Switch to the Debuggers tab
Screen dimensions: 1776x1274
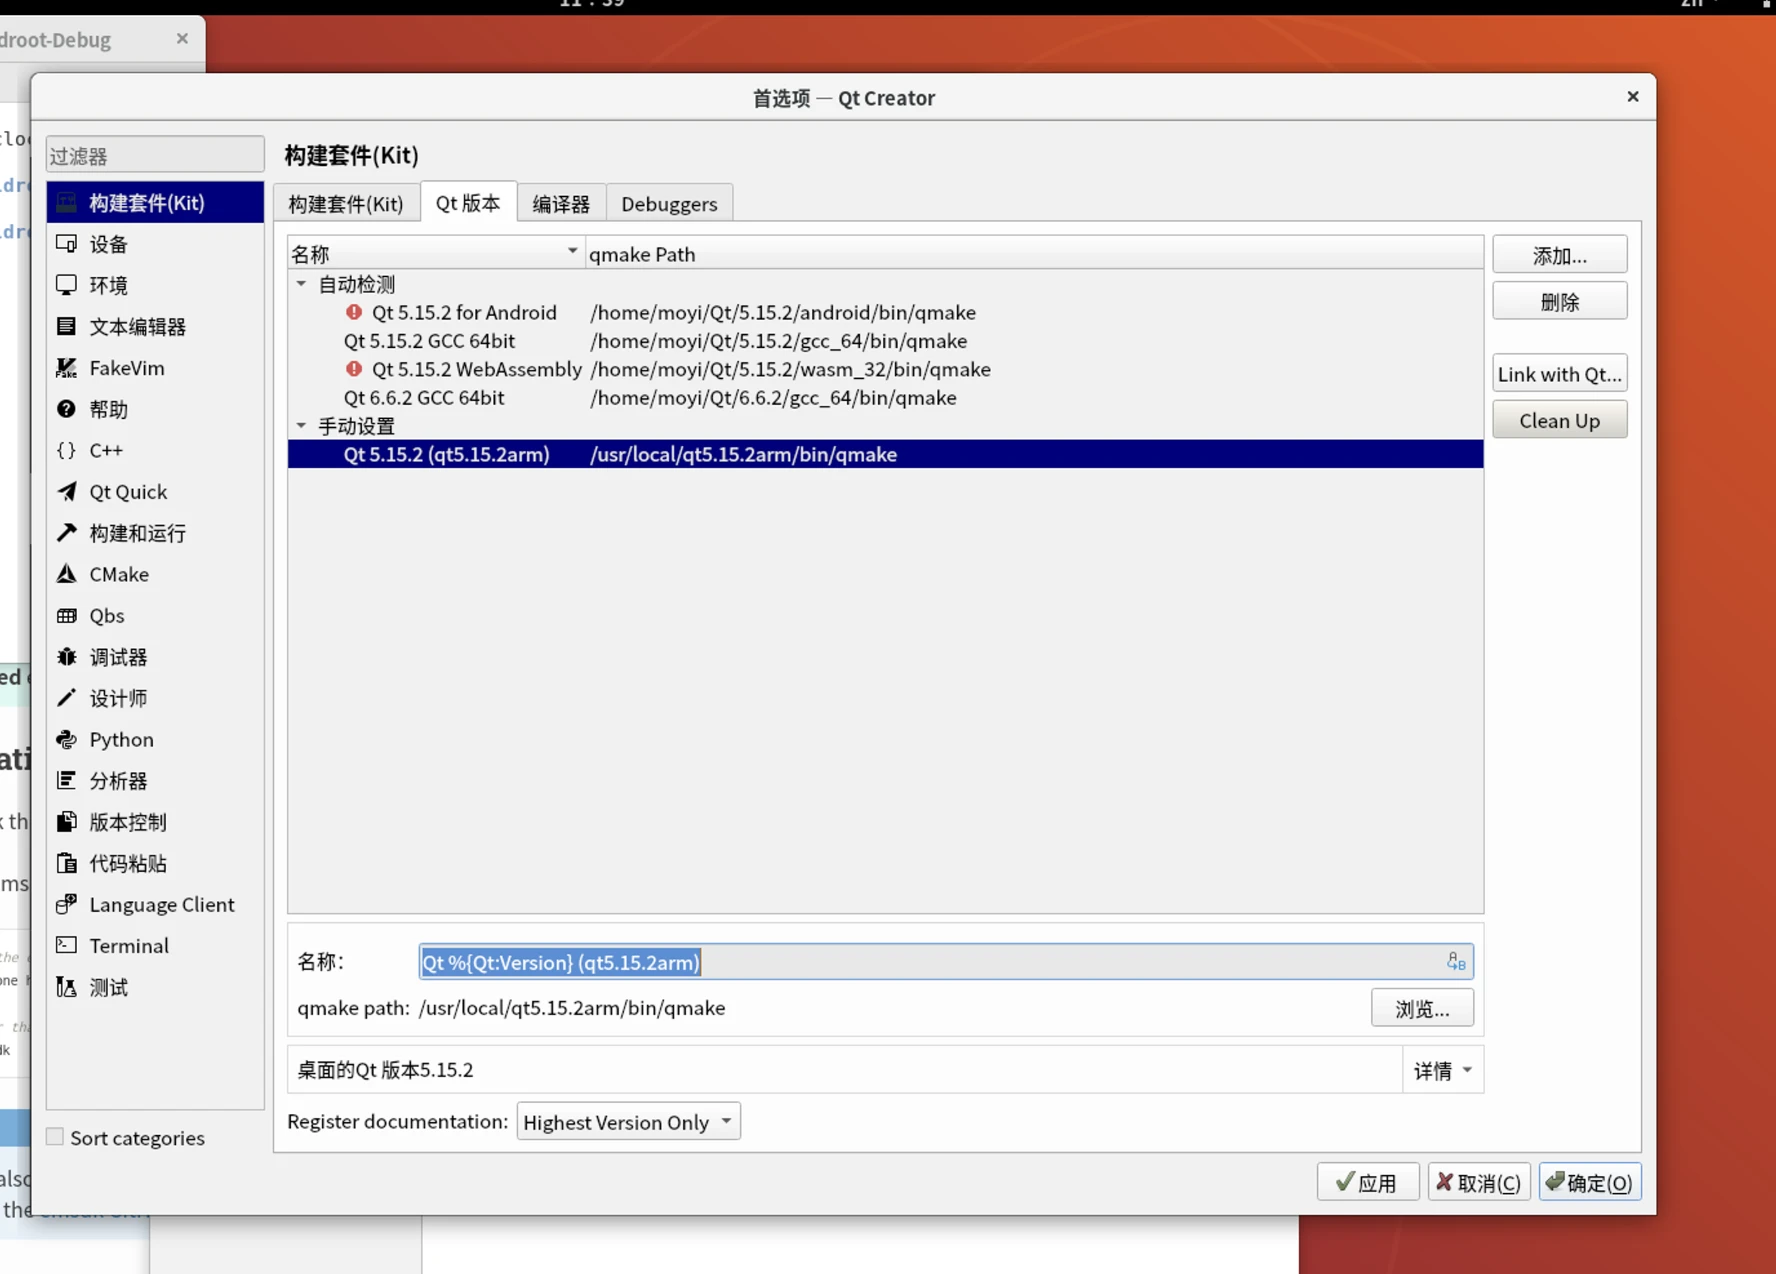click(x=669, y=202)
